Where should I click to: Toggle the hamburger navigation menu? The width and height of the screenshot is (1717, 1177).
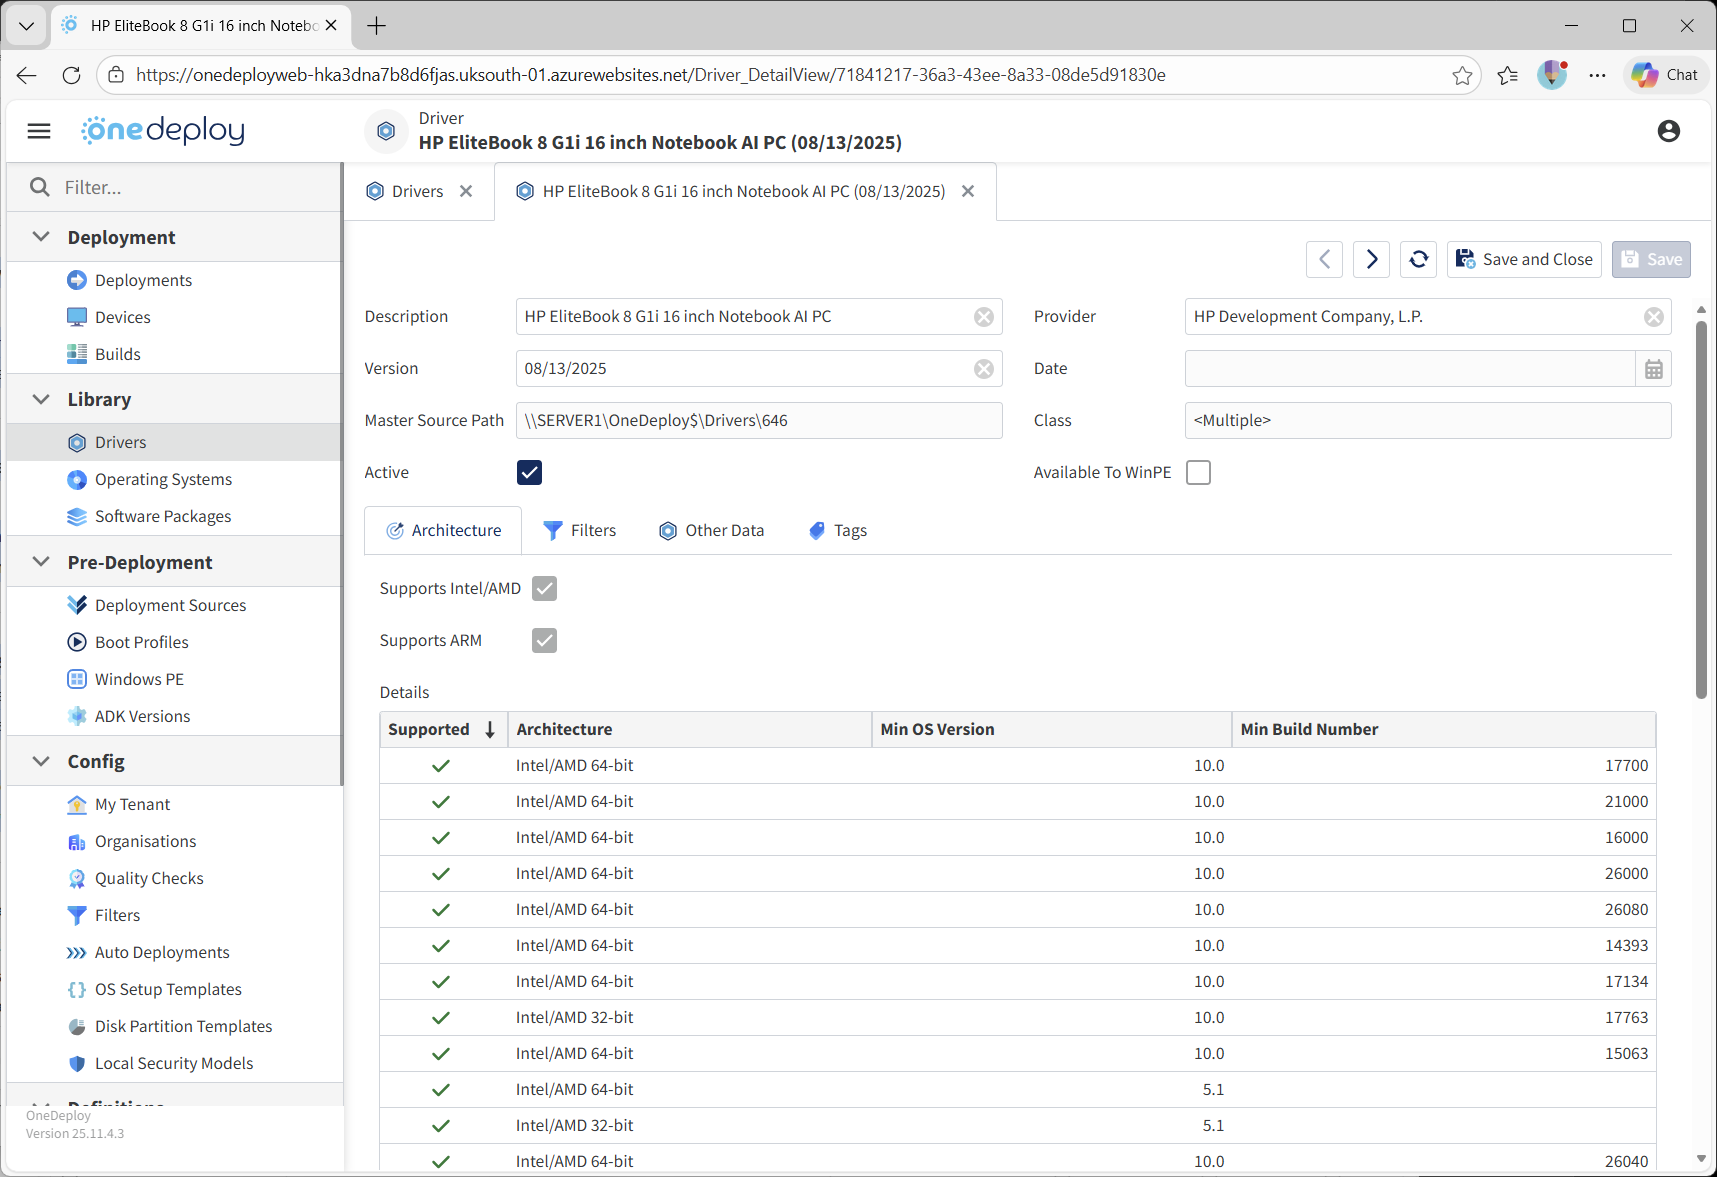tap(39, 131)
